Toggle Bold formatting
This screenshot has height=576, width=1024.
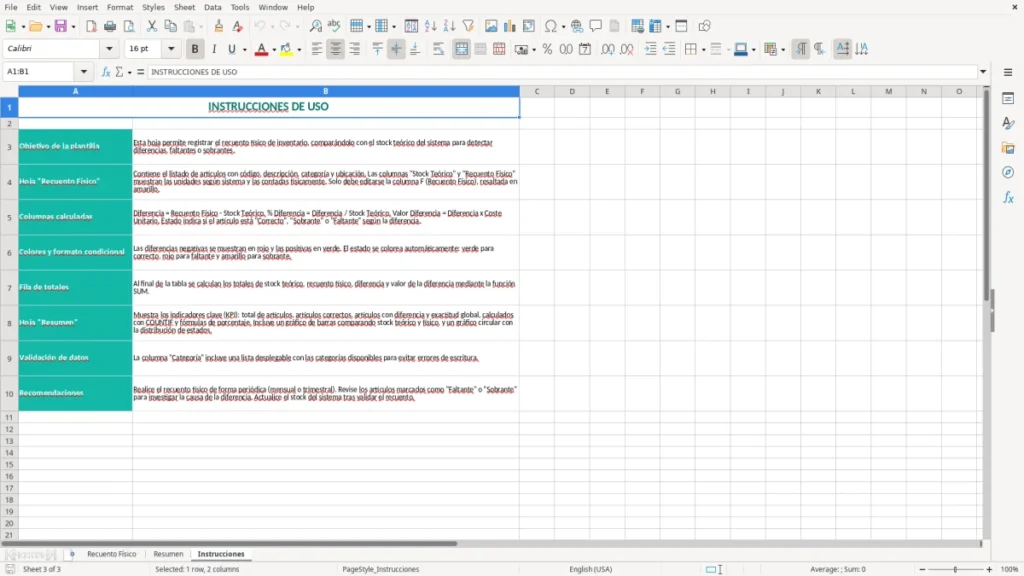point(195,49)
